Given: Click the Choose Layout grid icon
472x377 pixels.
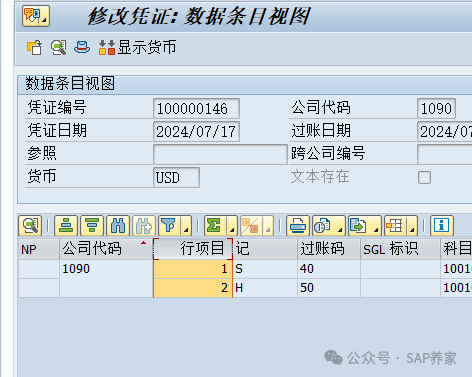Looking at the screenshot, I should (395, 226).
